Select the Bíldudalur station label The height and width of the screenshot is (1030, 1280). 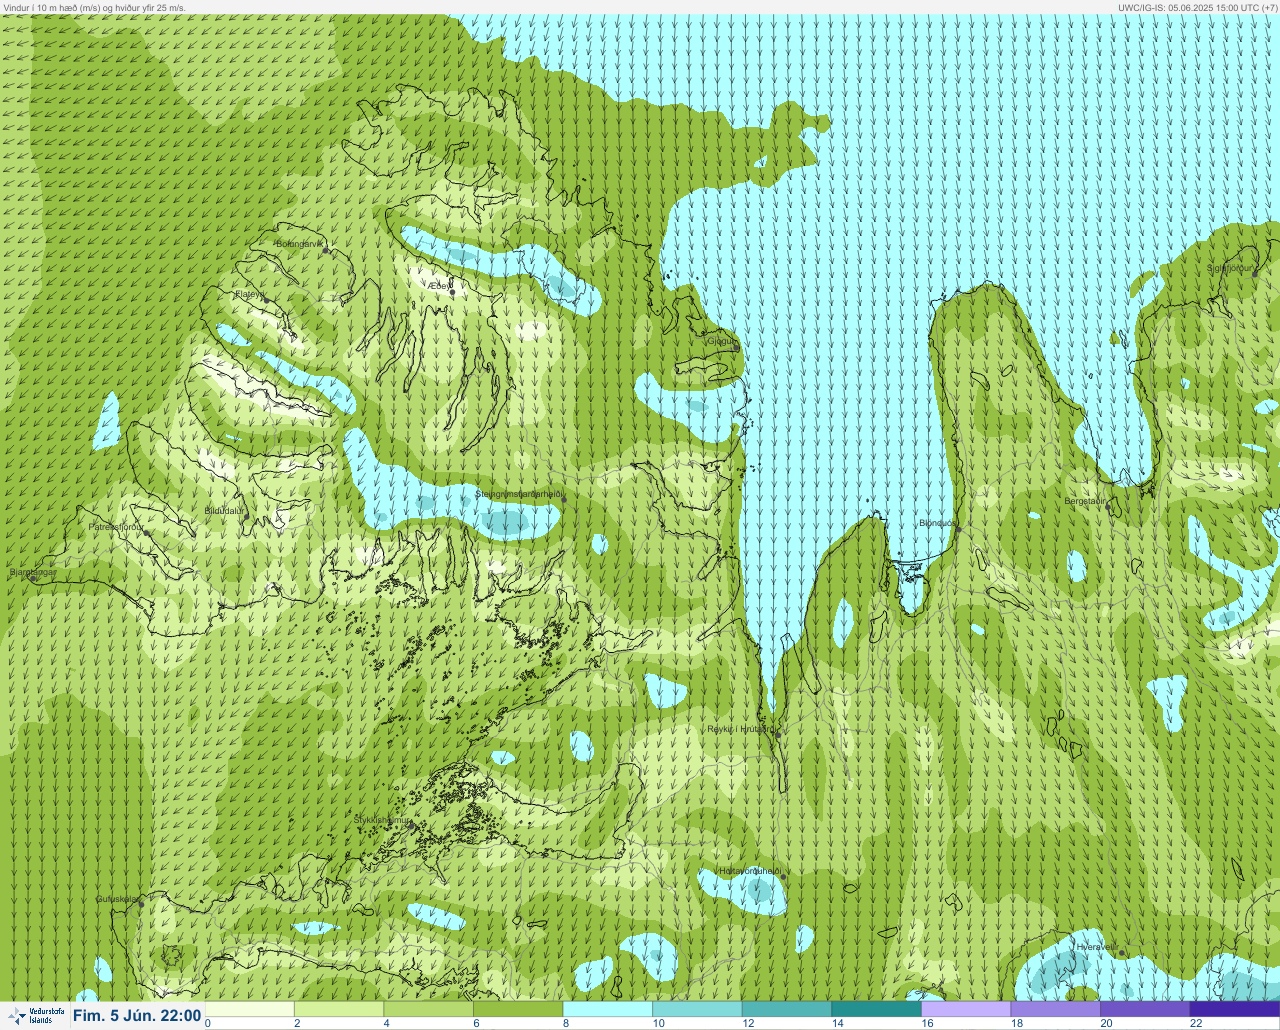[224, 510]
